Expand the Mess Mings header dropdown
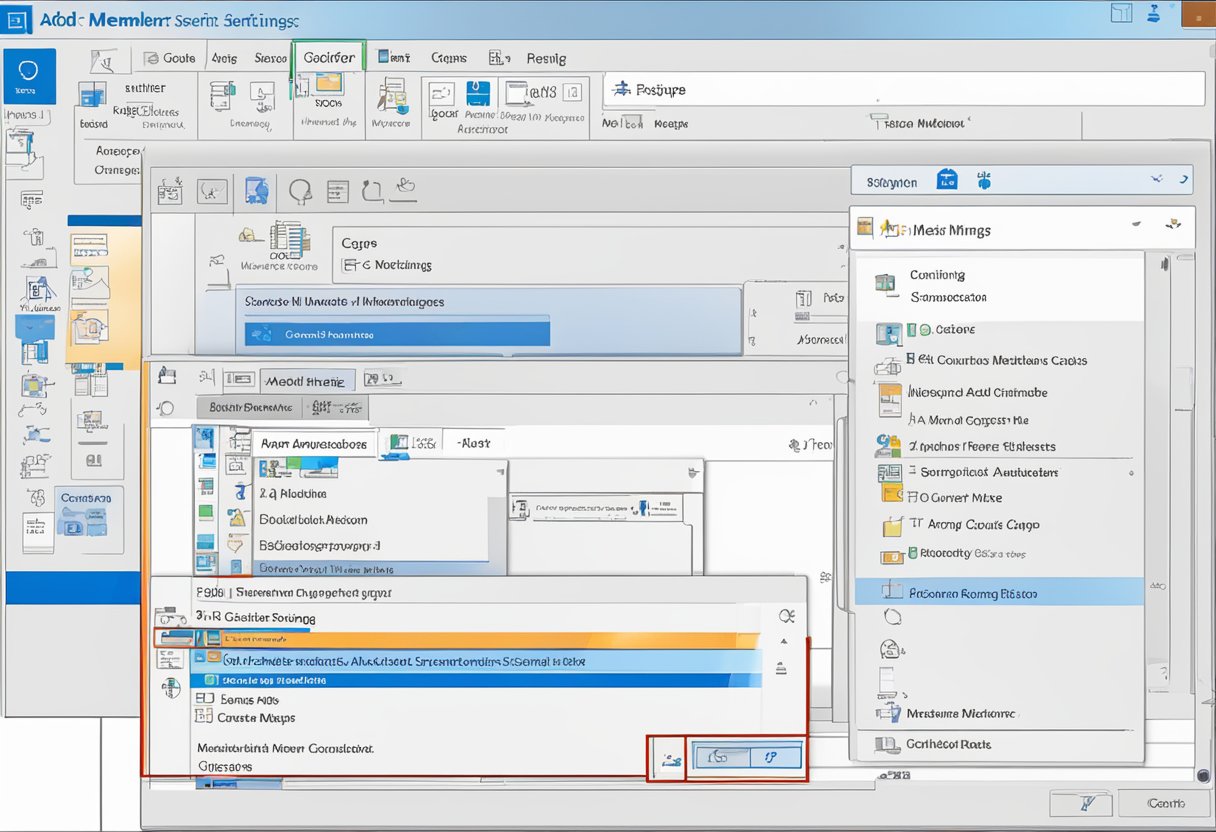This screenshot has width=1216, height=832. click(x=1137, y=226)
